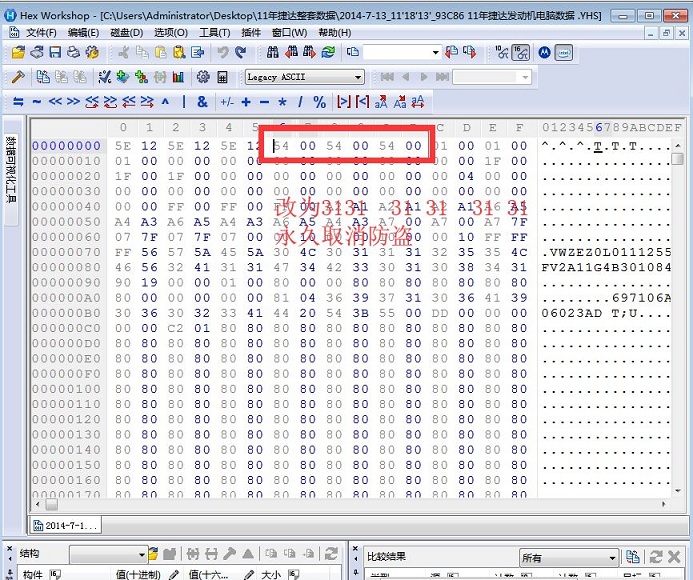
Task: Toggle the Intel byte order button
Action: pyautogui.click(x=564, y=52)
